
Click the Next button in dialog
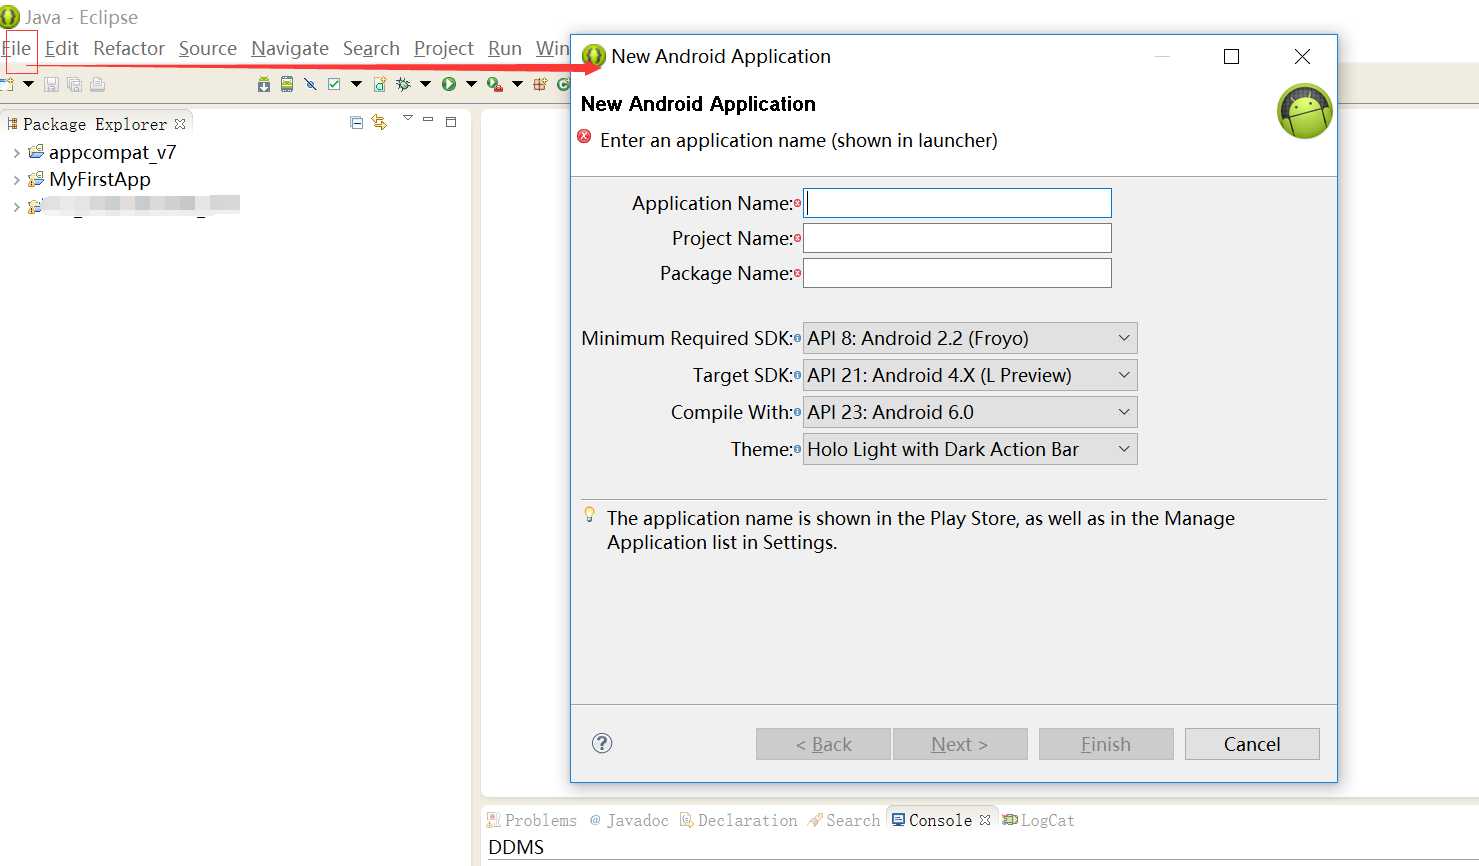pyautogui.click(x=960, y=744)
